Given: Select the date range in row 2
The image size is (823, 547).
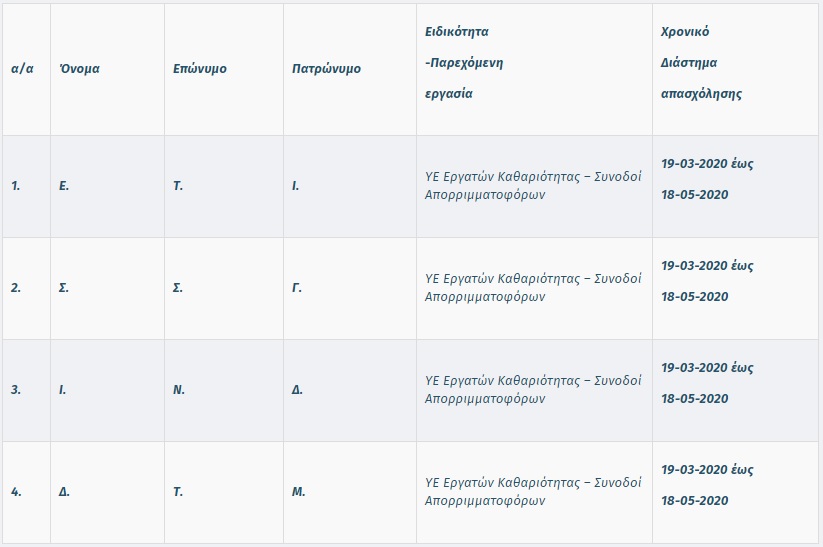Looking at the screenshot, I should point(706,281).
